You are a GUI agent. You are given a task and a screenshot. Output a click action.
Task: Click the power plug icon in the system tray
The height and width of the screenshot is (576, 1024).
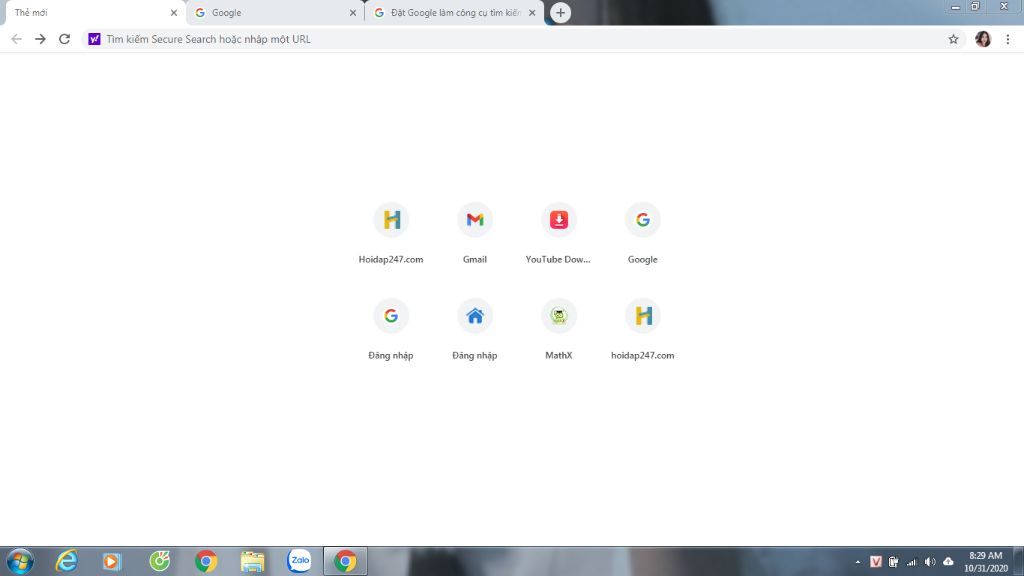pos(893,562)
